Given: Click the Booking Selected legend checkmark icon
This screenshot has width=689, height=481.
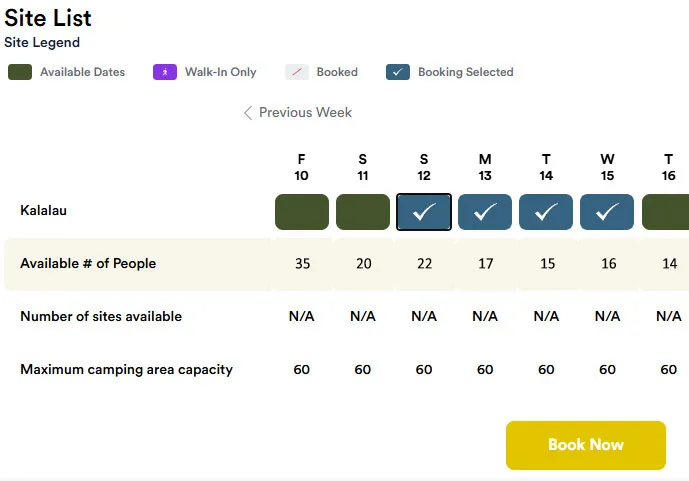Looking at the screenshot, I should (398, 72).
